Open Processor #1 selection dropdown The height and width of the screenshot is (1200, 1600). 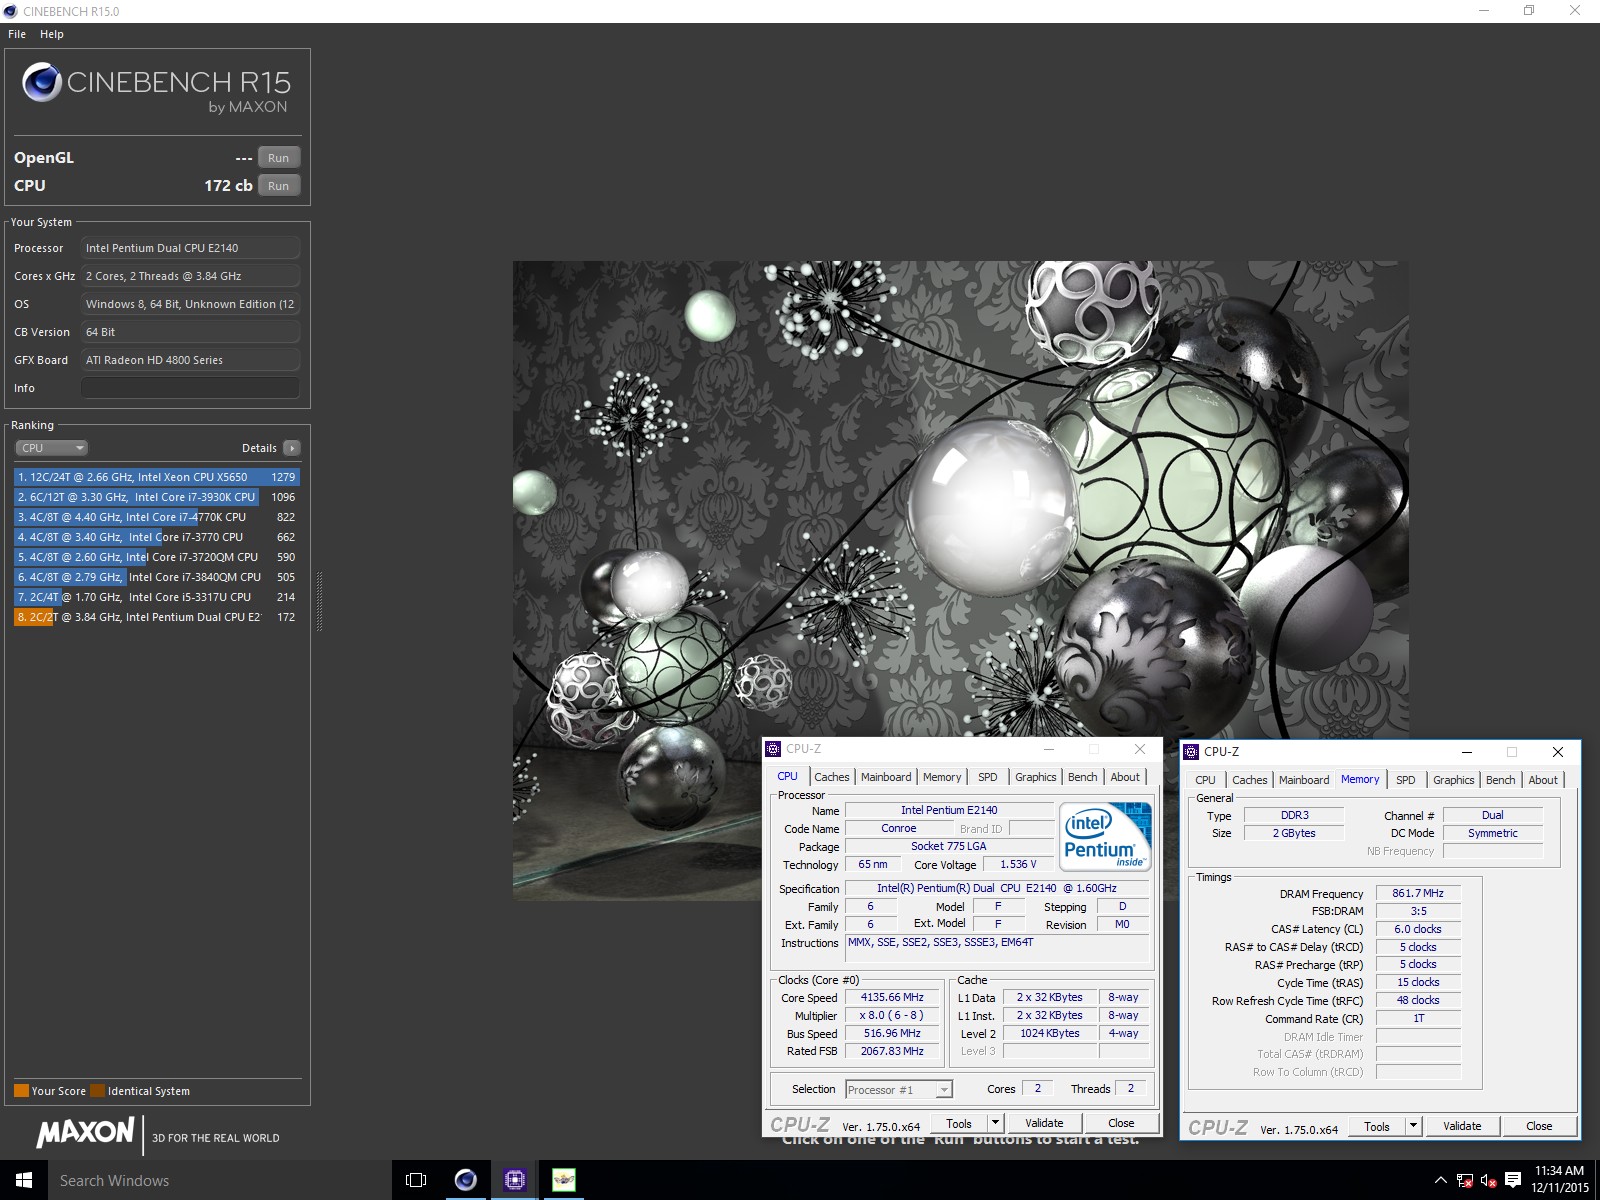click(x=899, y=1090)
